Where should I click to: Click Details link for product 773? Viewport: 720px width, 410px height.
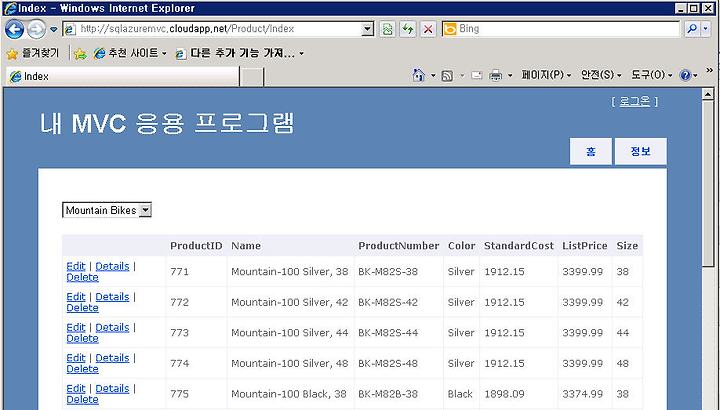point(112,327)
